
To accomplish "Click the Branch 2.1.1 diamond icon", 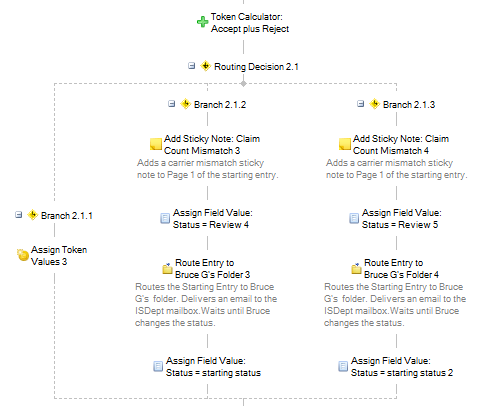I will pyautogui.click(x=32, y=215).
